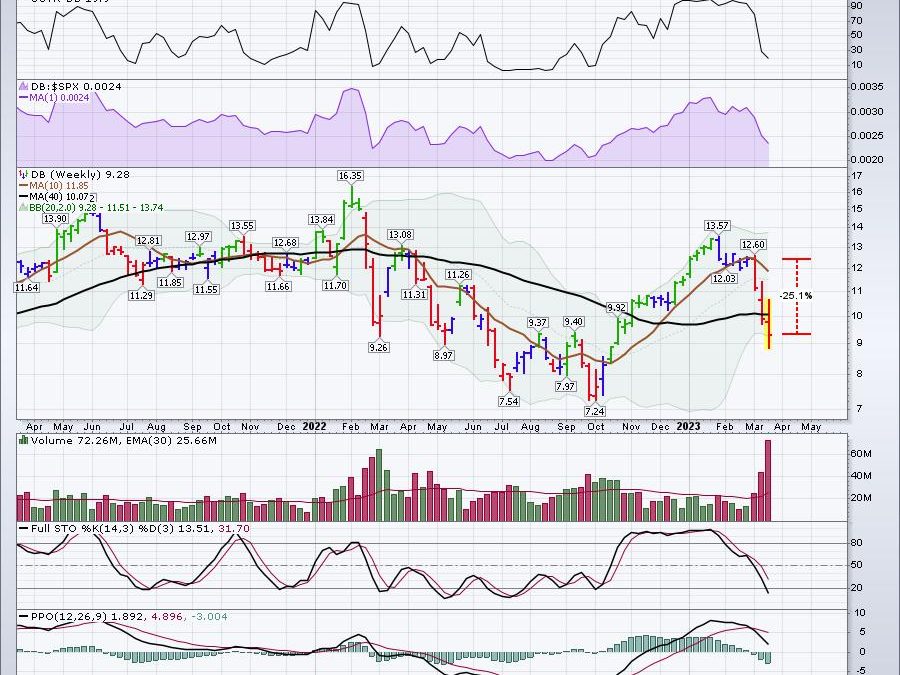Click the -25.1% decline measurement label
The width and height of the screenshot is (900, 675).
pos(796,296)
